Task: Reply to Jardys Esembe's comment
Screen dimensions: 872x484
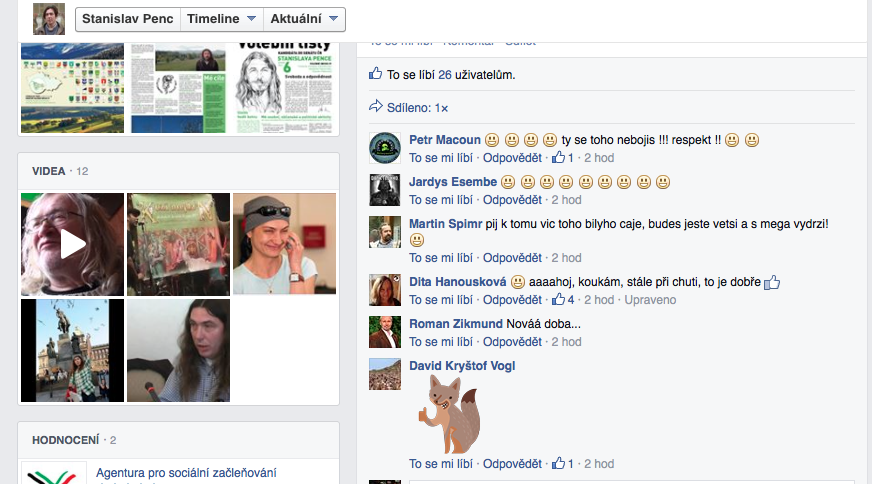Action: [x=512, y=200]
